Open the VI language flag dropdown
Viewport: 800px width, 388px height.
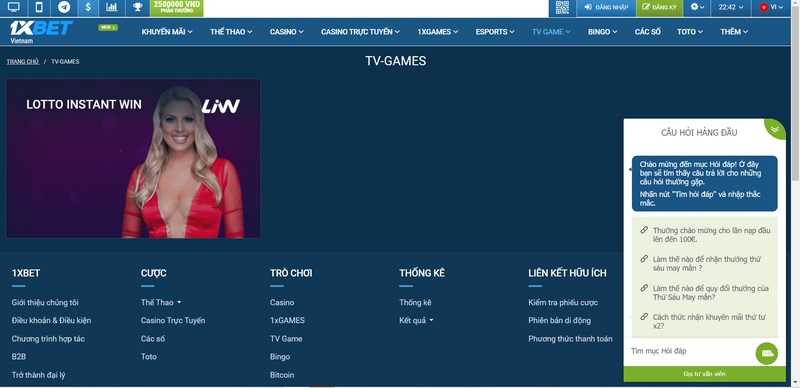[771, 7]
